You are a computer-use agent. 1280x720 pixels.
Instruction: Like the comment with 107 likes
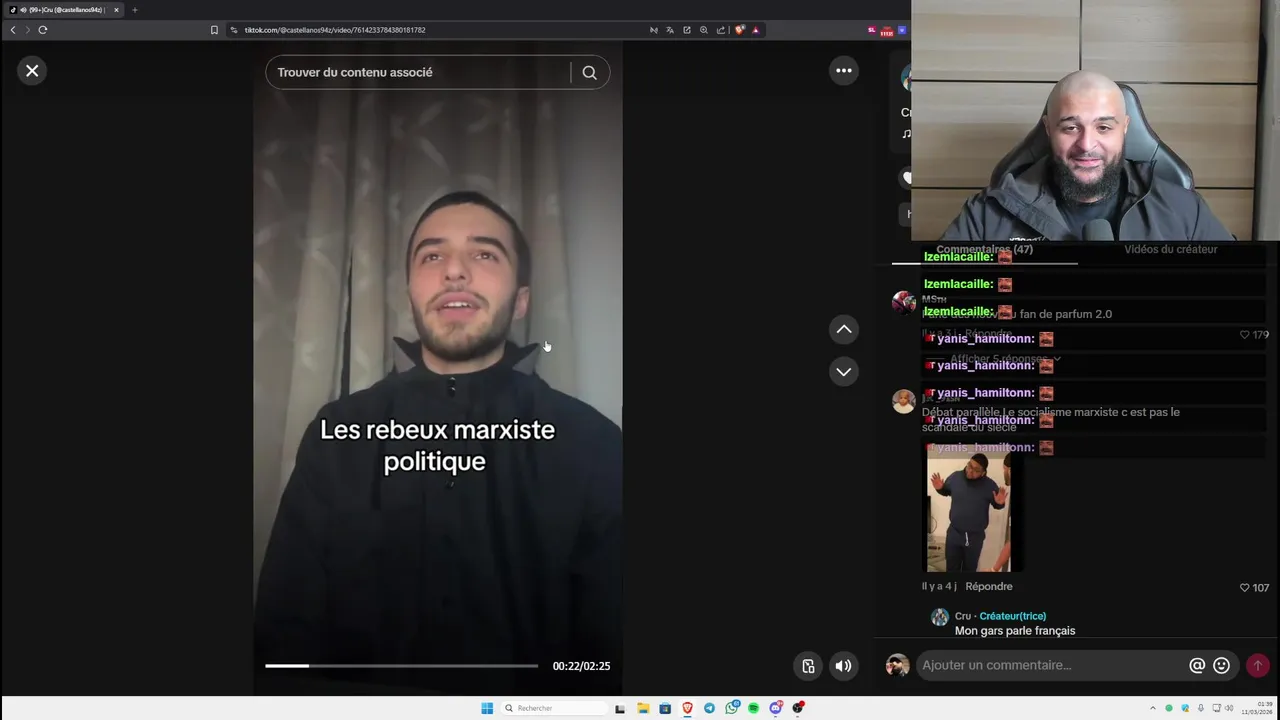(x=1245, y=588)
